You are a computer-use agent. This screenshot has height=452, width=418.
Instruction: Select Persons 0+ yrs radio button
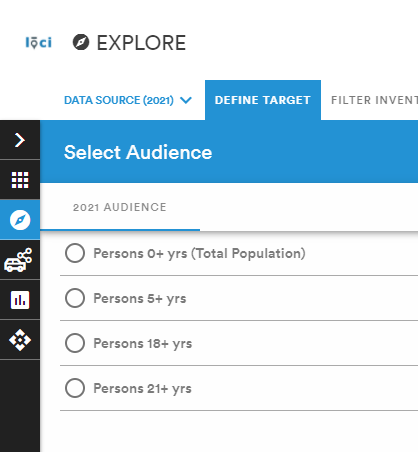click(x=75, y=253)
